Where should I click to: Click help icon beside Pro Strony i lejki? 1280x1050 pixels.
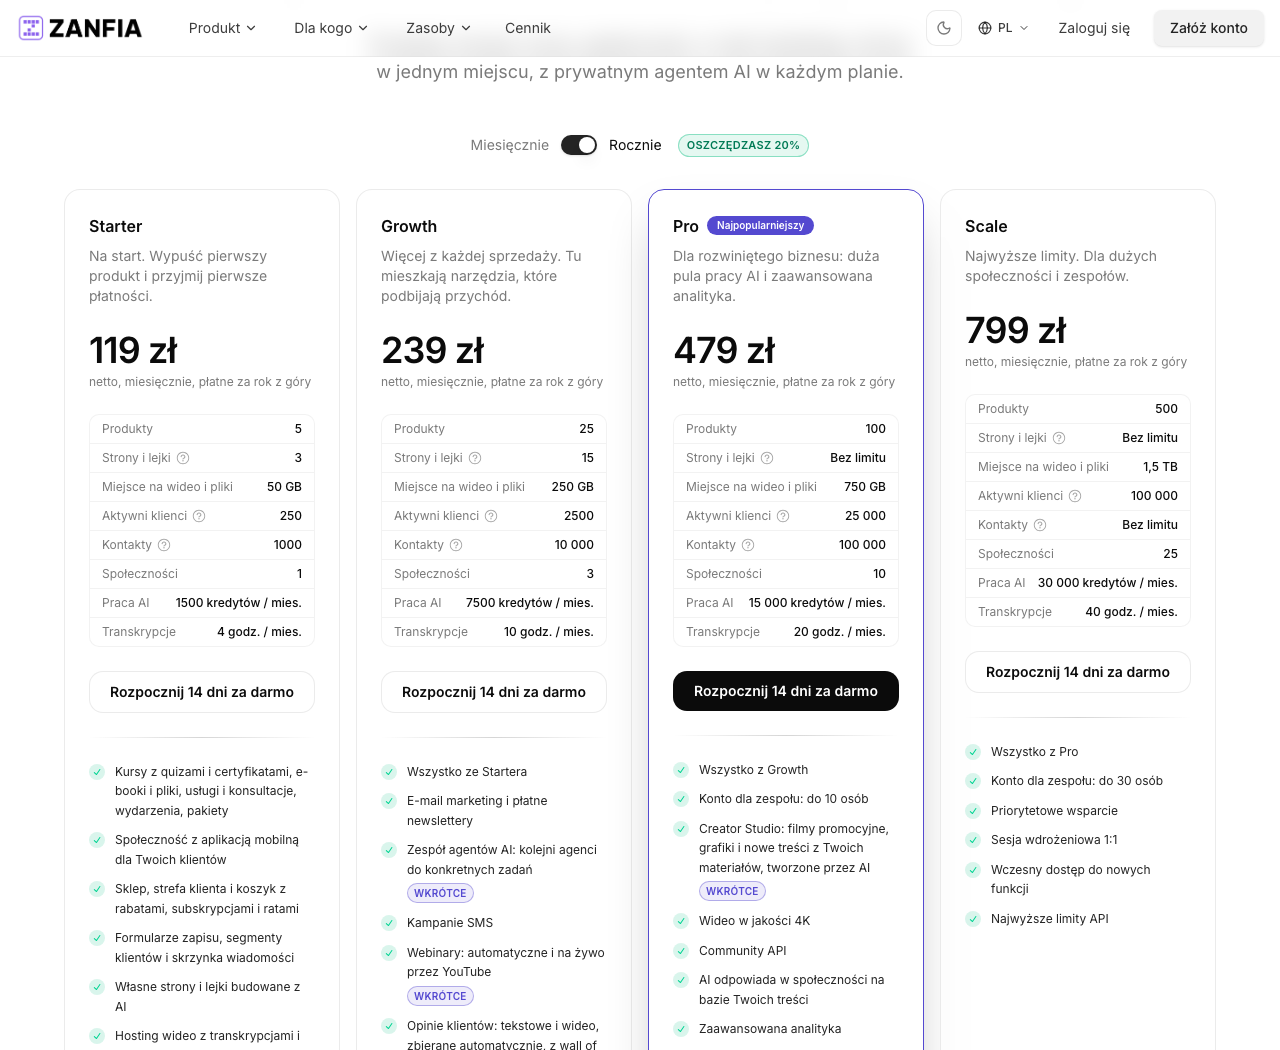(767, 458)
